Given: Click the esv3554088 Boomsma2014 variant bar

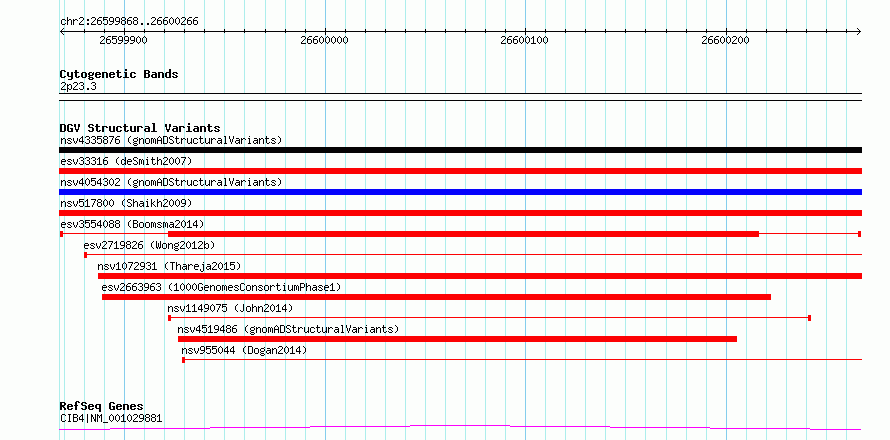Looking at the screenshot, I should click(x=460, y=234).
